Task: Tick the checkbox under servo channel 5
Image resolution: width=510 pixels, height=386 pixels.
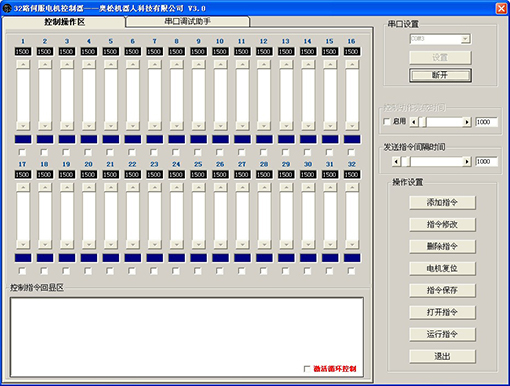Action: (x=110, y=152)
